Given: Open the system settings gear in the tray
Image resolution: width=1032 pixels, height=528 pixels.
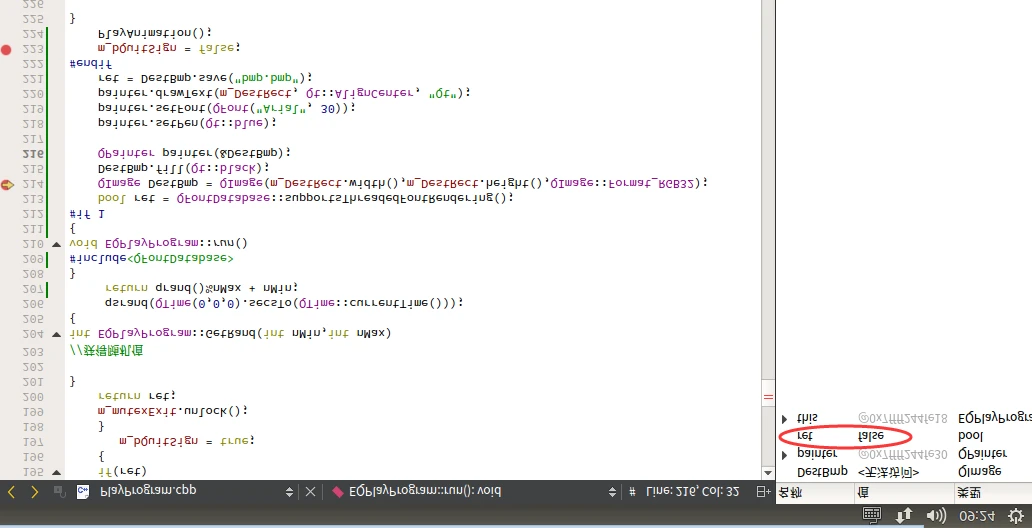Looking at the screenshot, I should click(1015, 515).
